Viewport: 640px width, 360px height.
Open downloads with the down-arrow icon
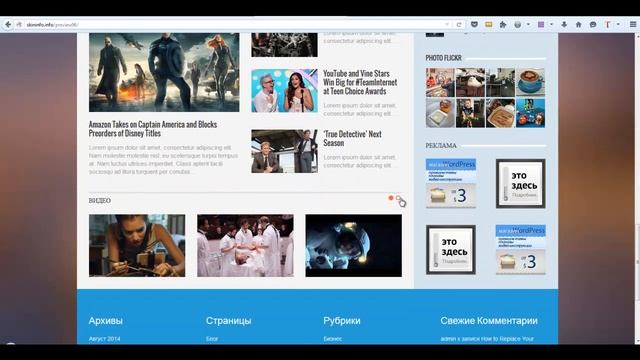564,24
